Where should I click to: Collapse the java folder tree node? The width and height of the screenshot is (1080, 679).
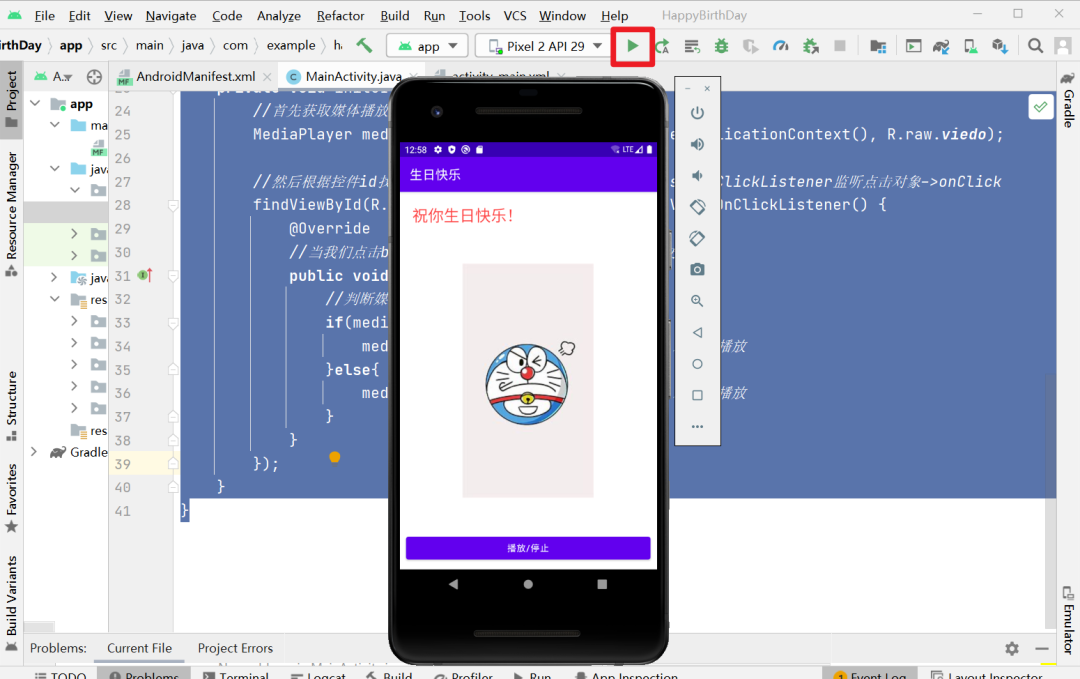click(54, 168)
